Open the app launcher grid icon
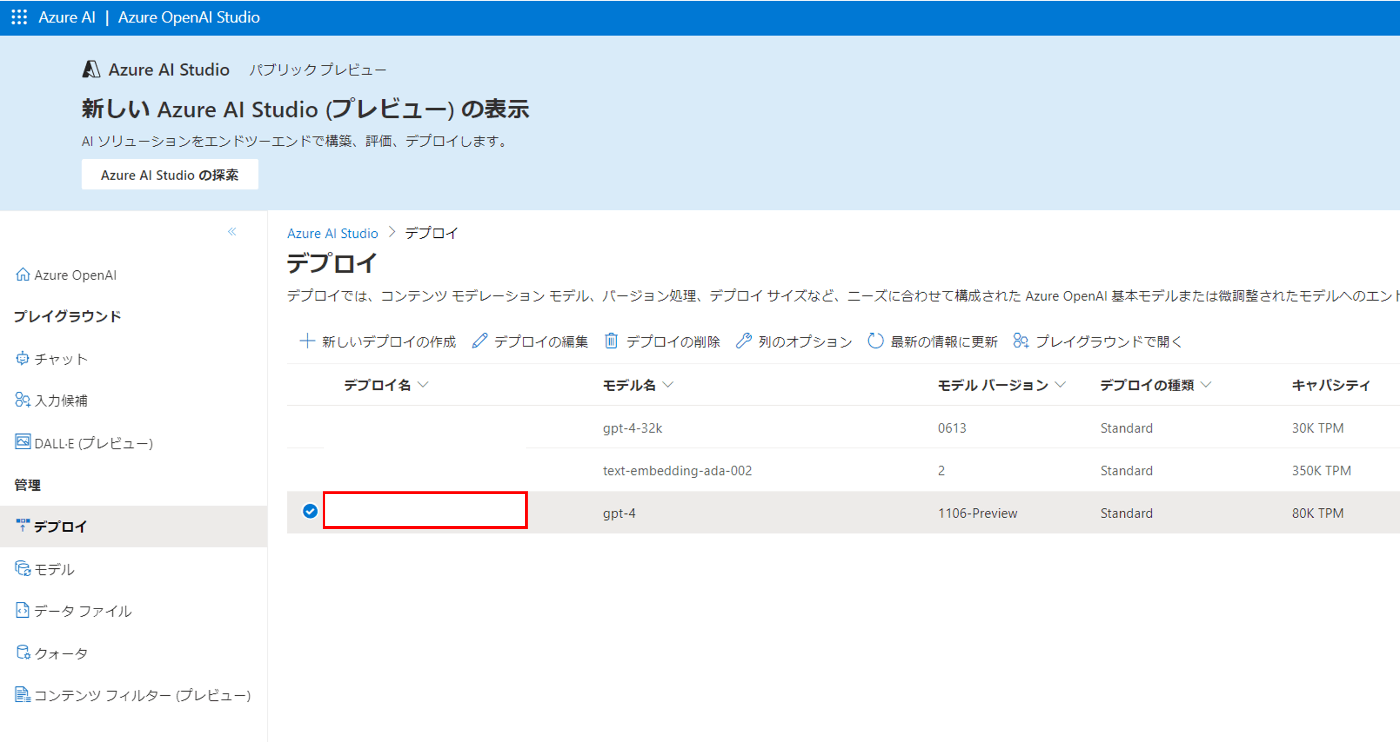The width and height of the screenshot is (1400, 742). point(19,17)
